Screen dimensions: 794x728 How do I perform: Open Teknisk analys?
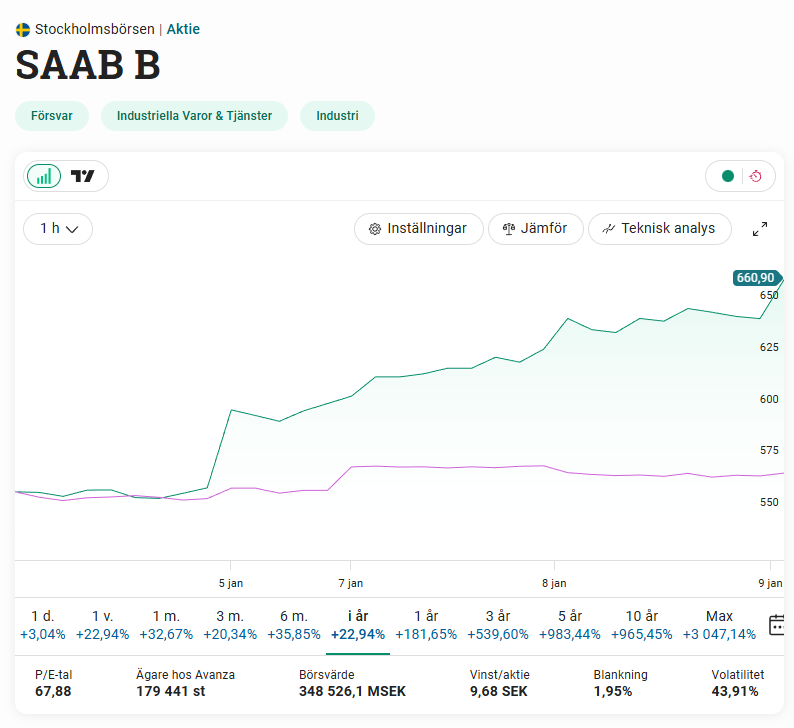point(659,229)
